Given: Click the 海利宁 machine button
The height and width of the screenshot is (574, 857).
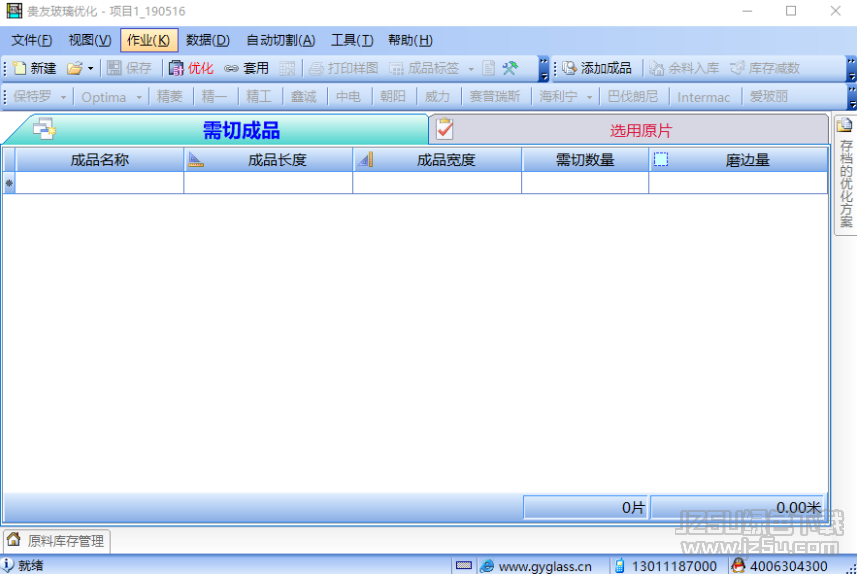Looking at the screenshot, I should (558, 97).
